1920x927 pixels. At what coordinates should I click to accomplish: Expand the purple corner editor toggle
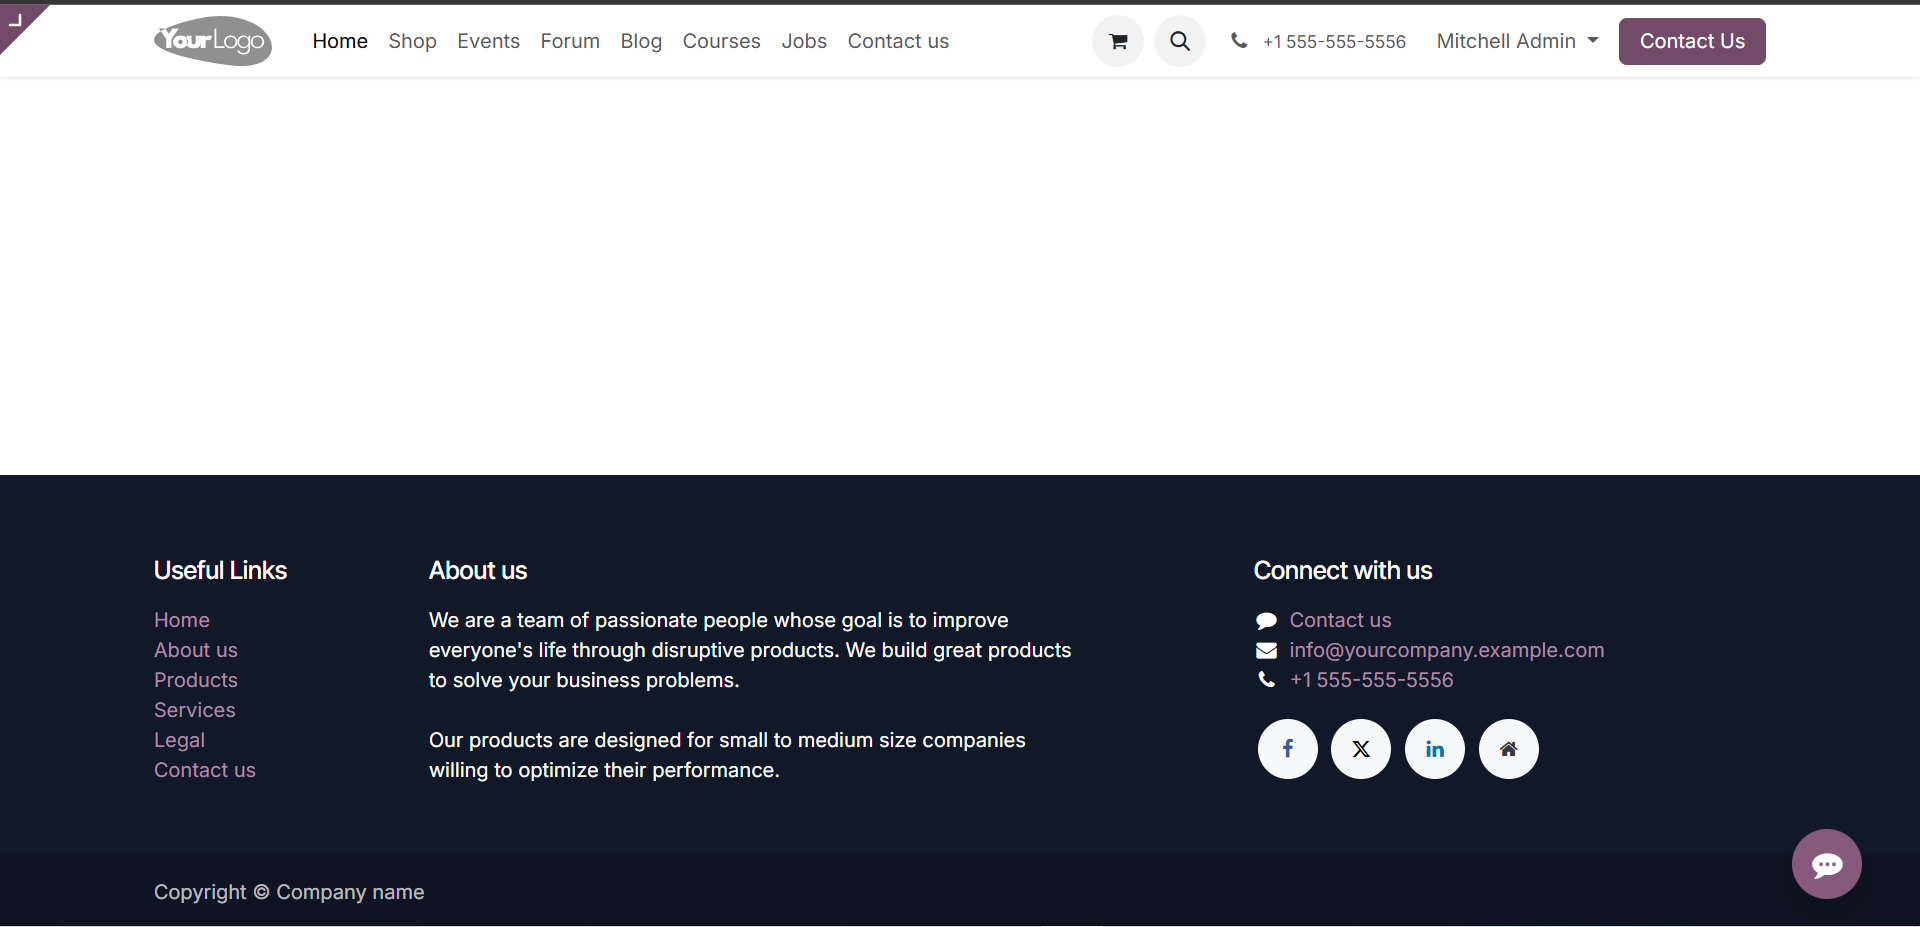pos(15,19)
